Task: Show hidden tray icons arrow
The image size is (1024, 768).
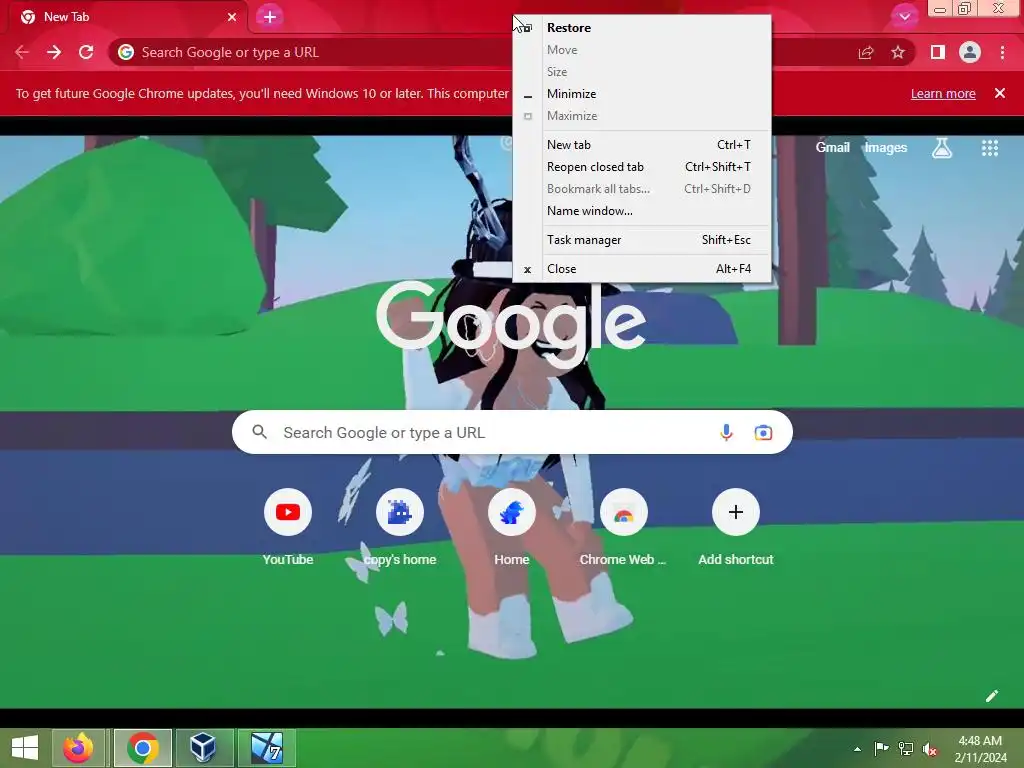Action: (x=857, y=749)
